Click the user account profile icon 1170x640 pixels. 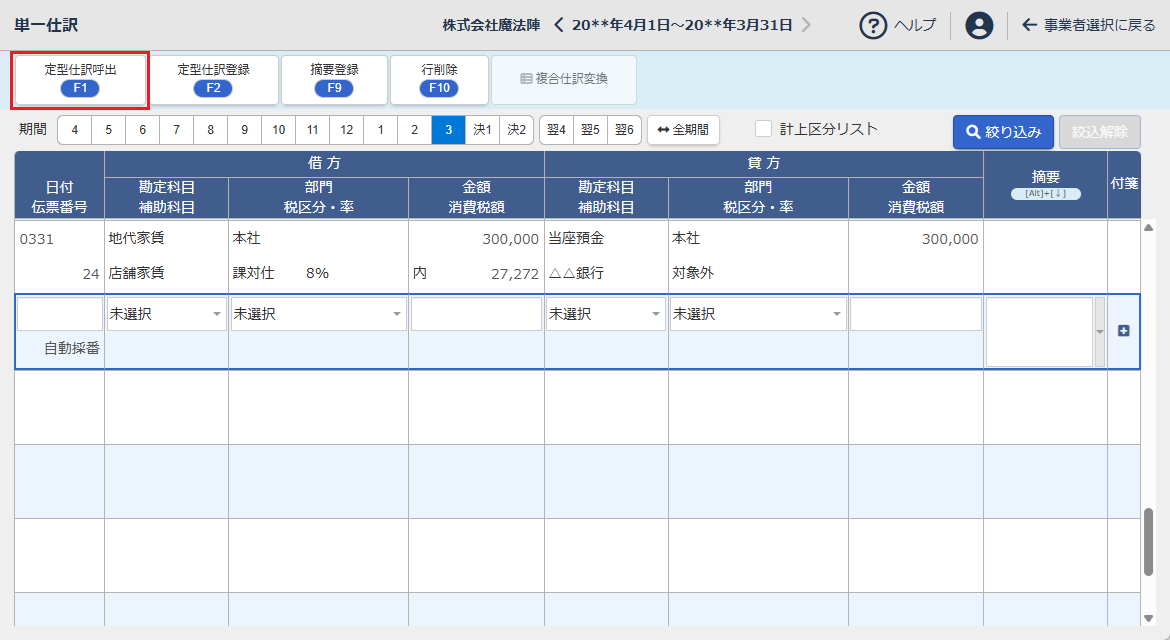point(979,25)
